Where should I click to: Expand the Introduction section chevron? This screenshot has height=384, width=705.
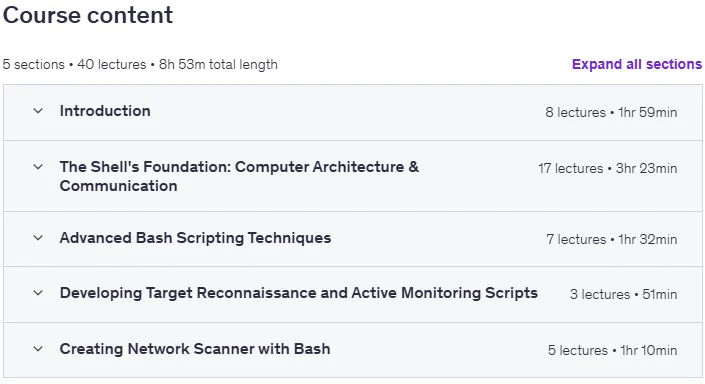38,111
